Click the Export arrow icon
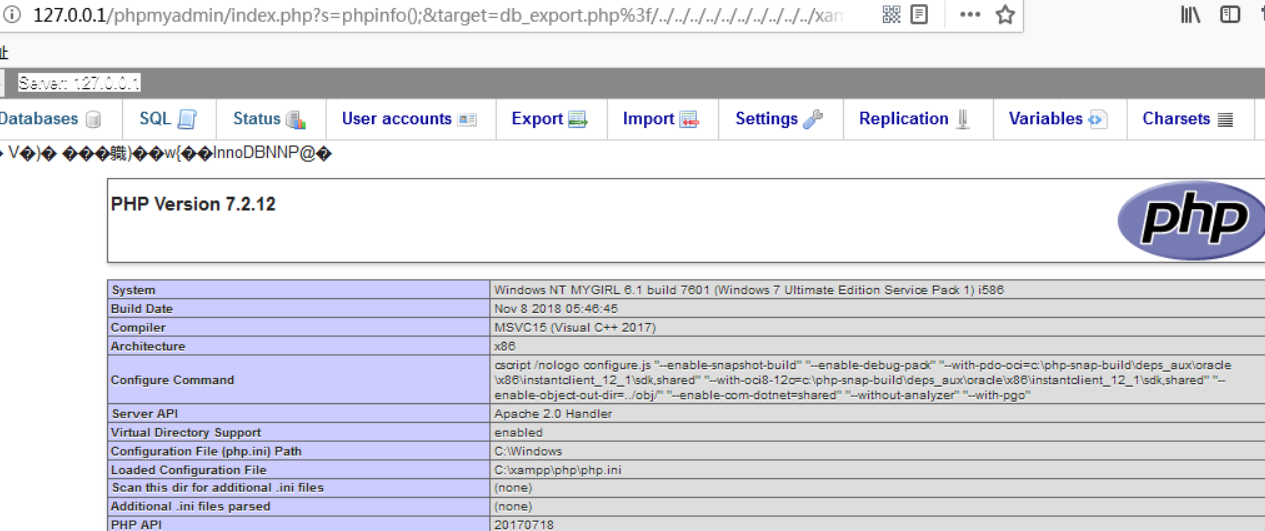Viewport: 1265px width, 531px height. coord(578,119)
